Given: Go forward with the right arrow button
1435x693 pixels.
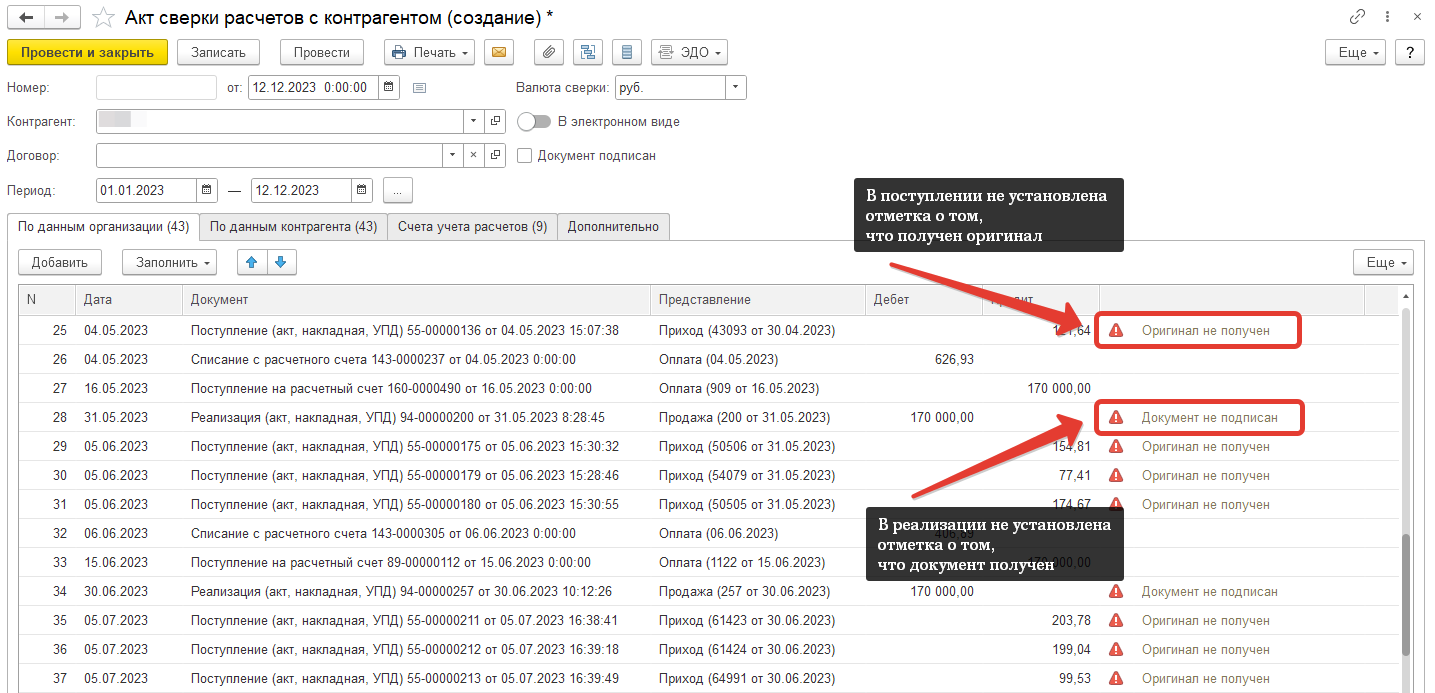Looking at the screenshot, I should [62, 17].
